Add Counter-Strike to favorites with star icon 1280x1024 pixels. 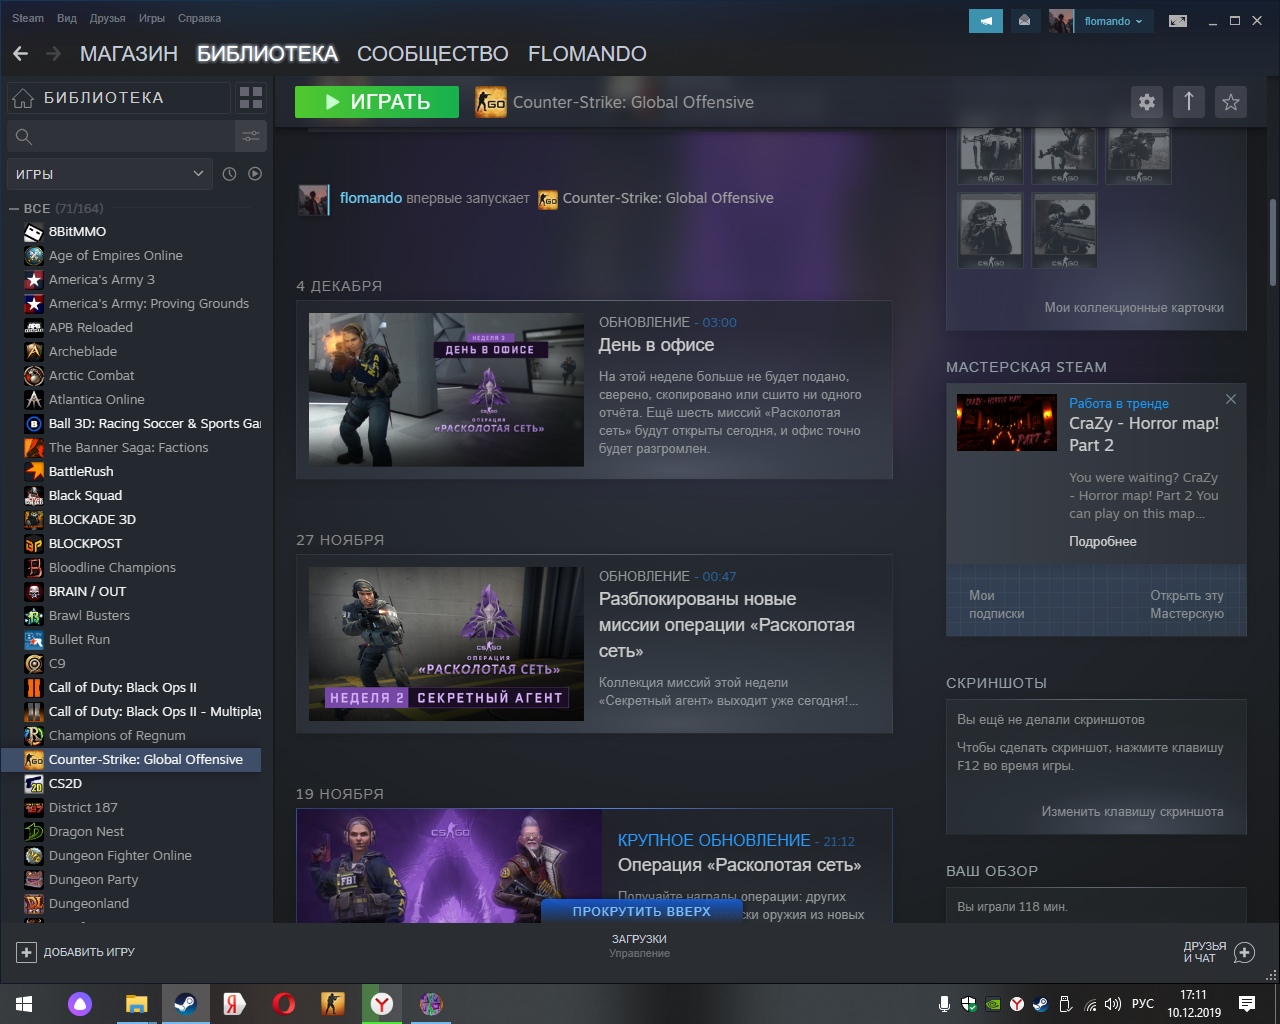(1231, 102)
